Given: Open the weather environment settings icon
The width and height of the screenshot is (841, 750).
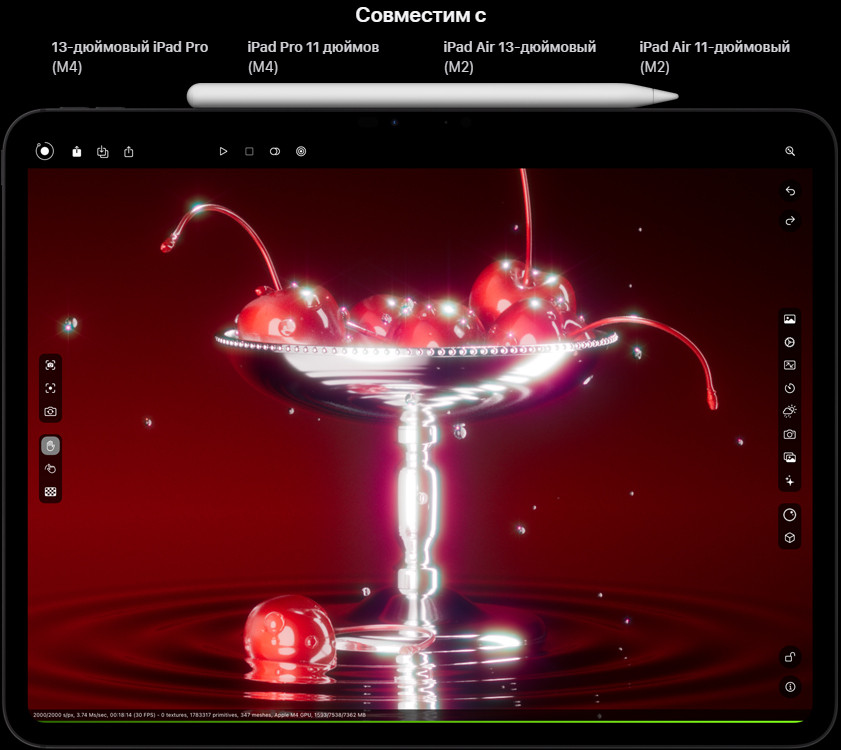Looking at the screenshot, I should click(x=790, y=411).
